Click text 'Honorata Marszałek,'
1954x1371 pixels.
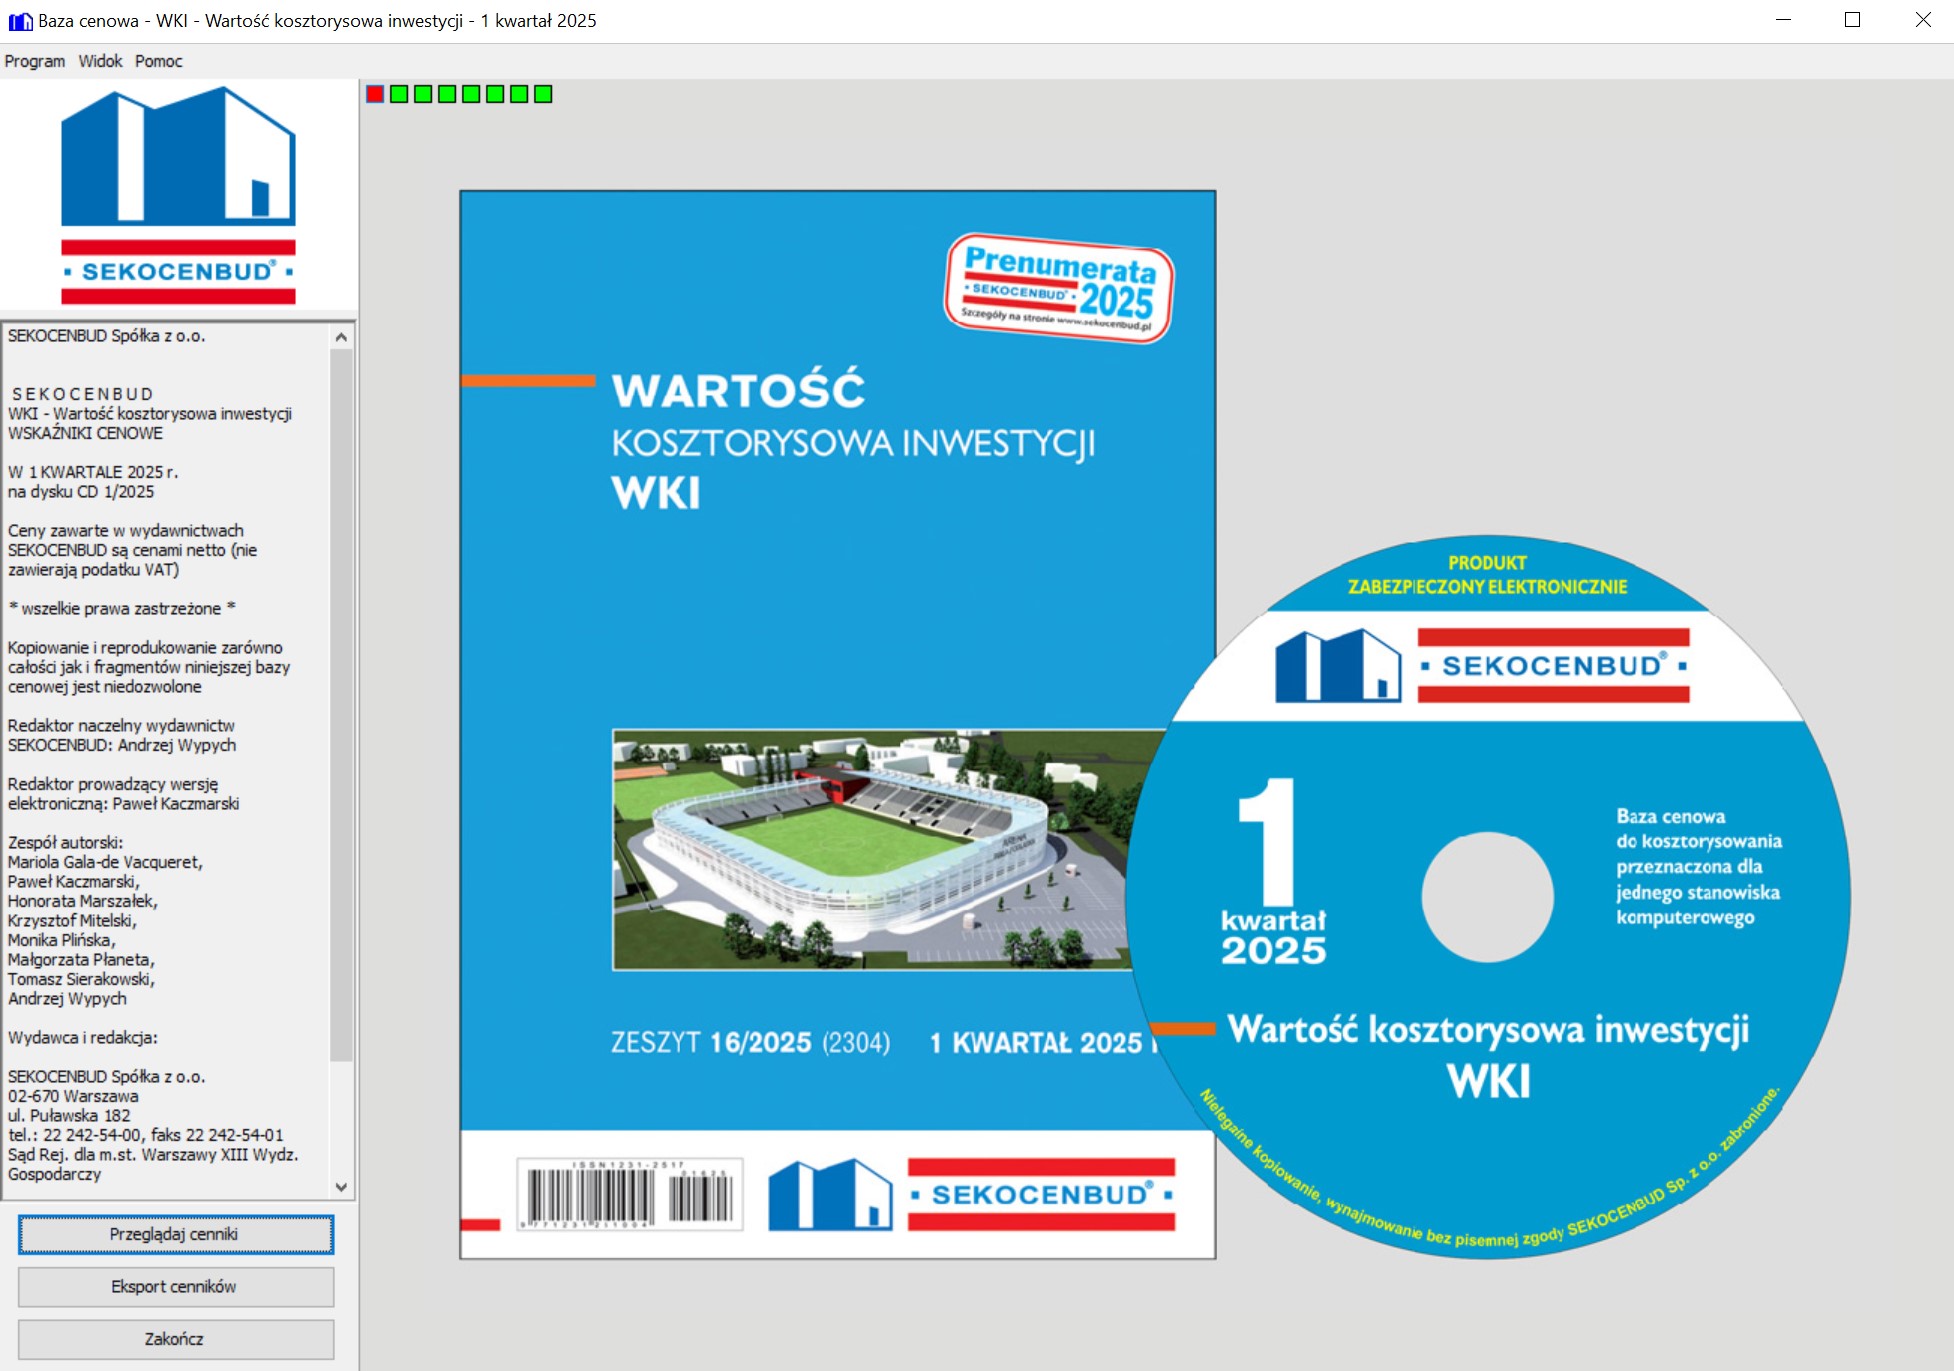tap(83, 901)
